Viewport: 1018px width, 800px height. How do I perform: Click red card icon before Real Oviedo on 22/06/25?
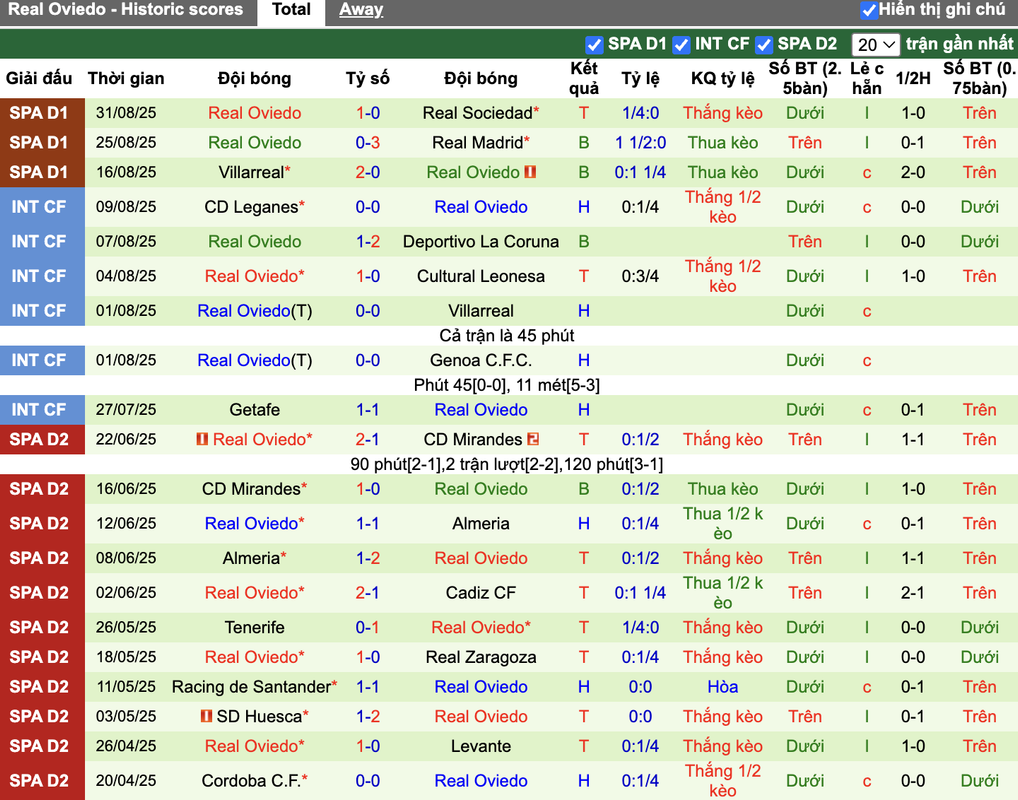[x=202, y=440]
